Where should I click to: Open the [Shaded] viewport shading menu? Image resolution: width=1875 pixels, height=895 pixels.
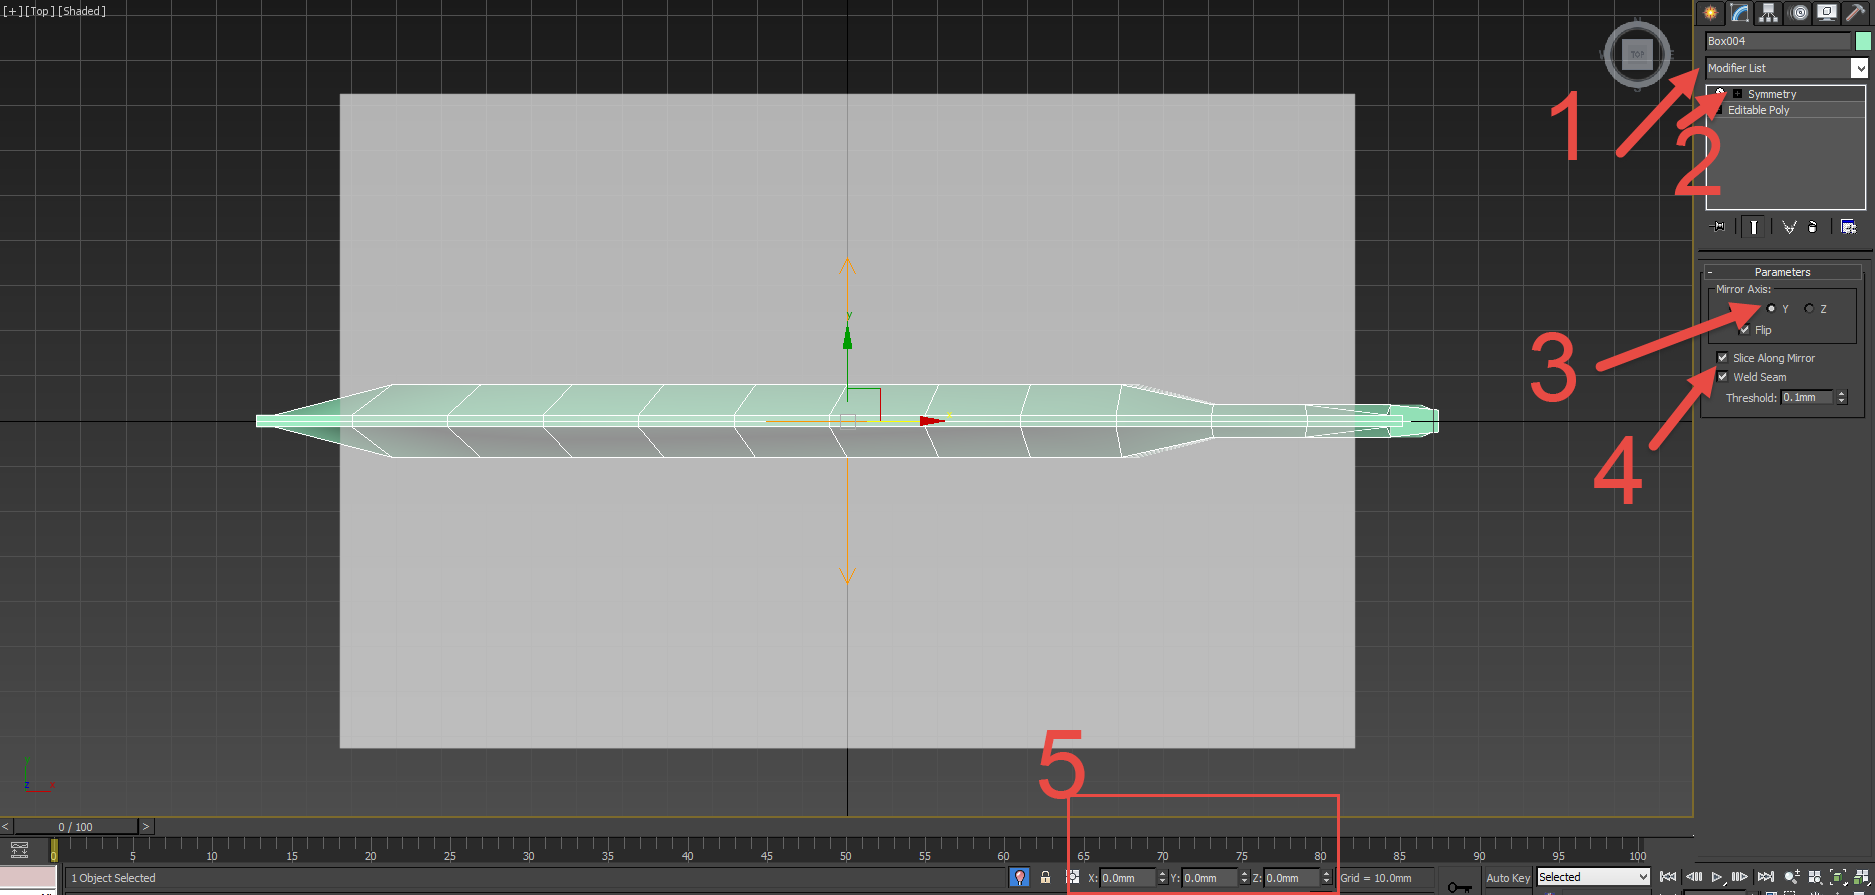[82, 11]
